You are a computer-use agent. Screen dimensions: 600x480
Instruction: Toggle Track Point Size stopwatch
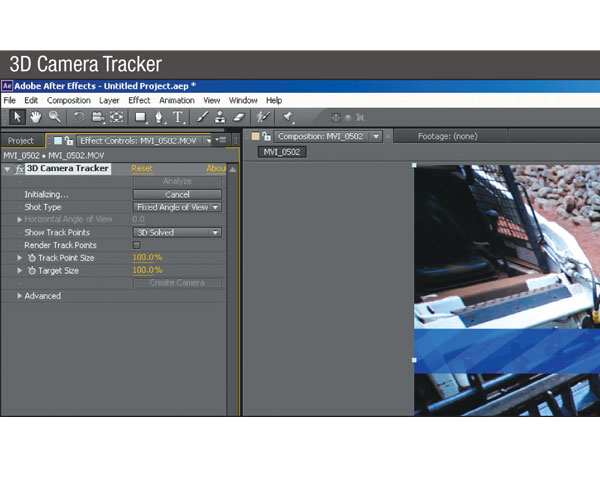click(x=32, y=258)
